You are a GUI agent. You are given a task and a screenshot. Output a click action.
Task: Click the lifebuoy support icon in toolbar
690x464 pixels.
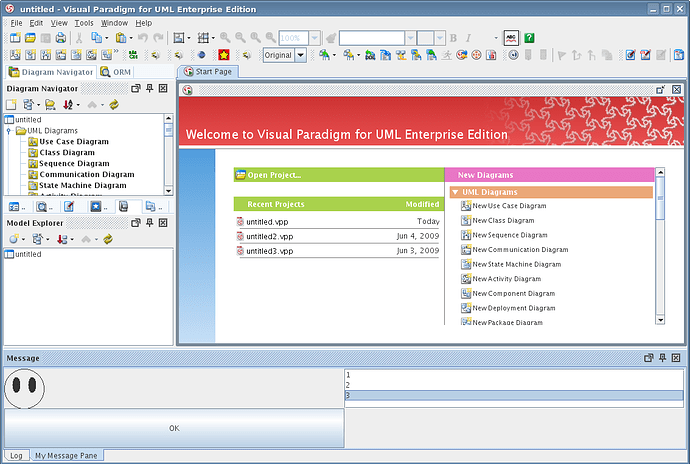[476, 55]
